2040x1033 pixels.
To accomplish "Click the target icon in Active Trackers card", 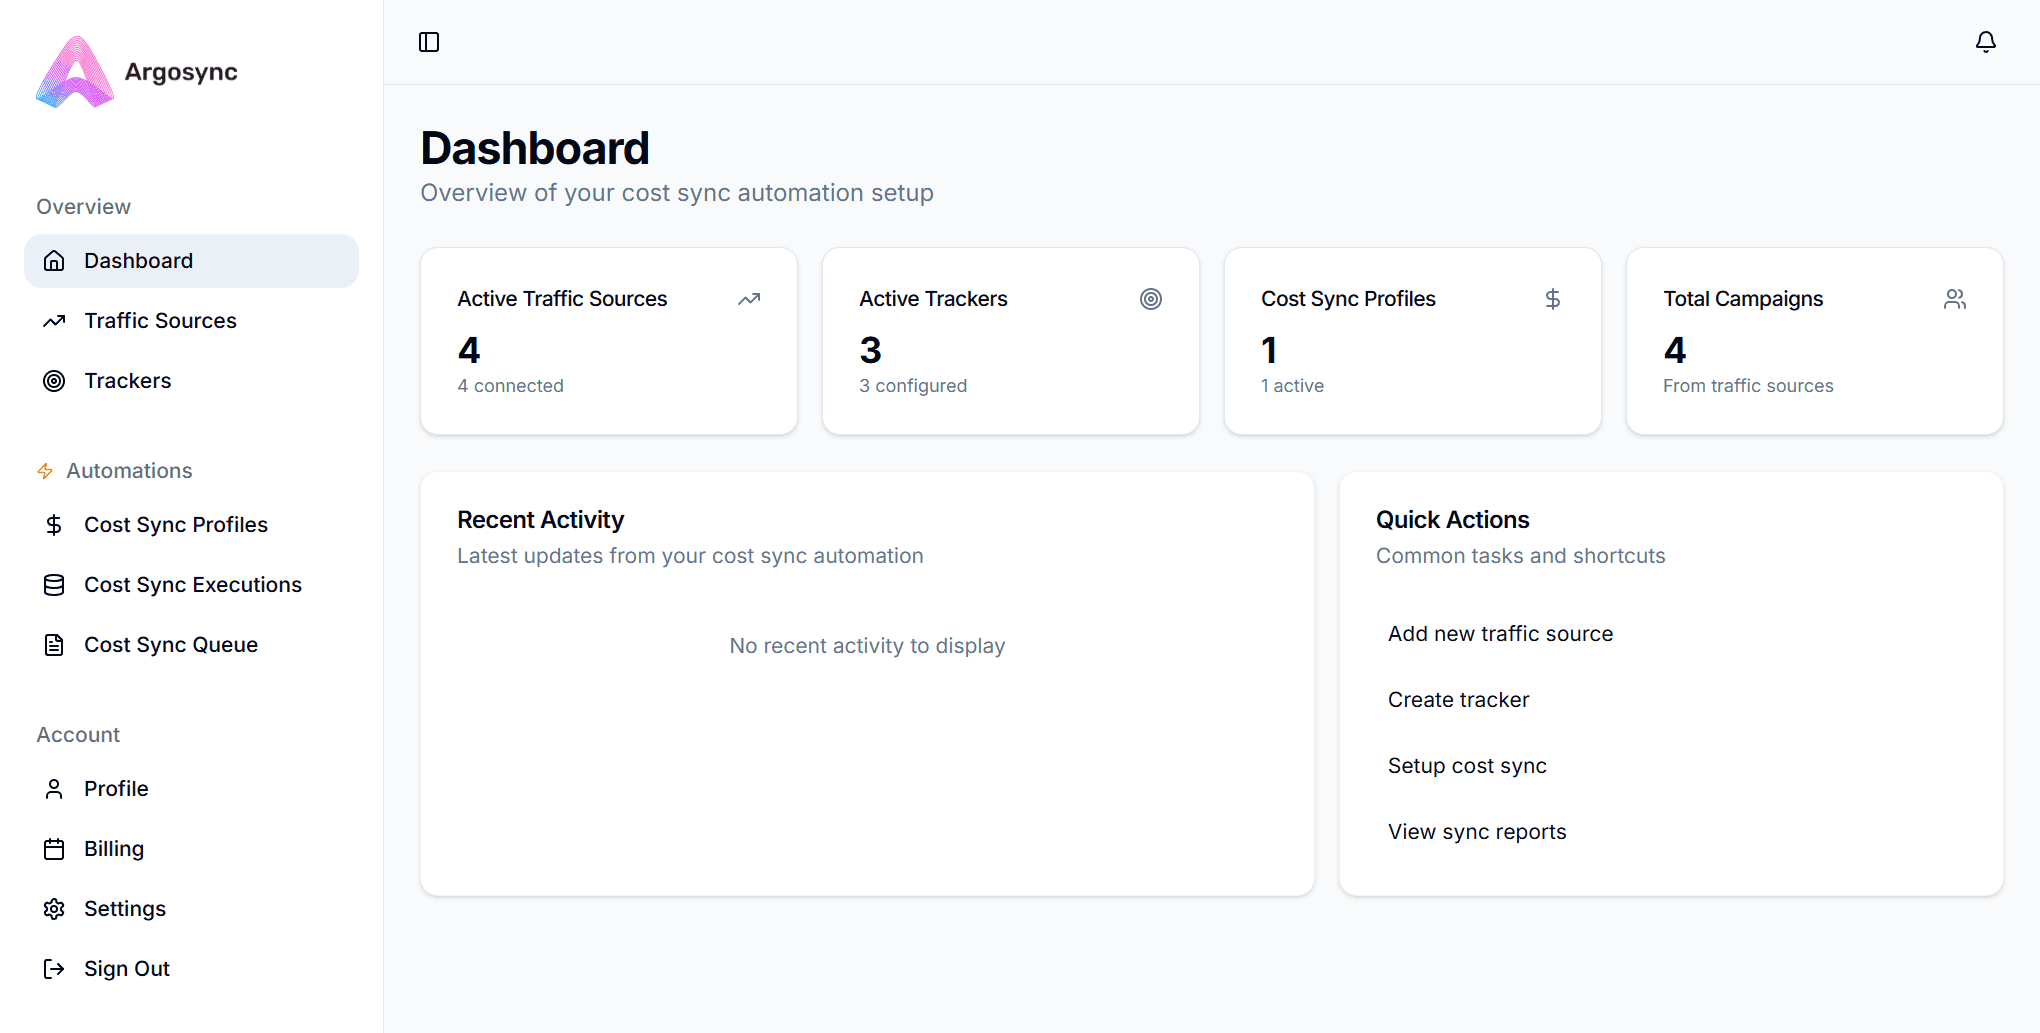I will click(x=1150, y=299).
